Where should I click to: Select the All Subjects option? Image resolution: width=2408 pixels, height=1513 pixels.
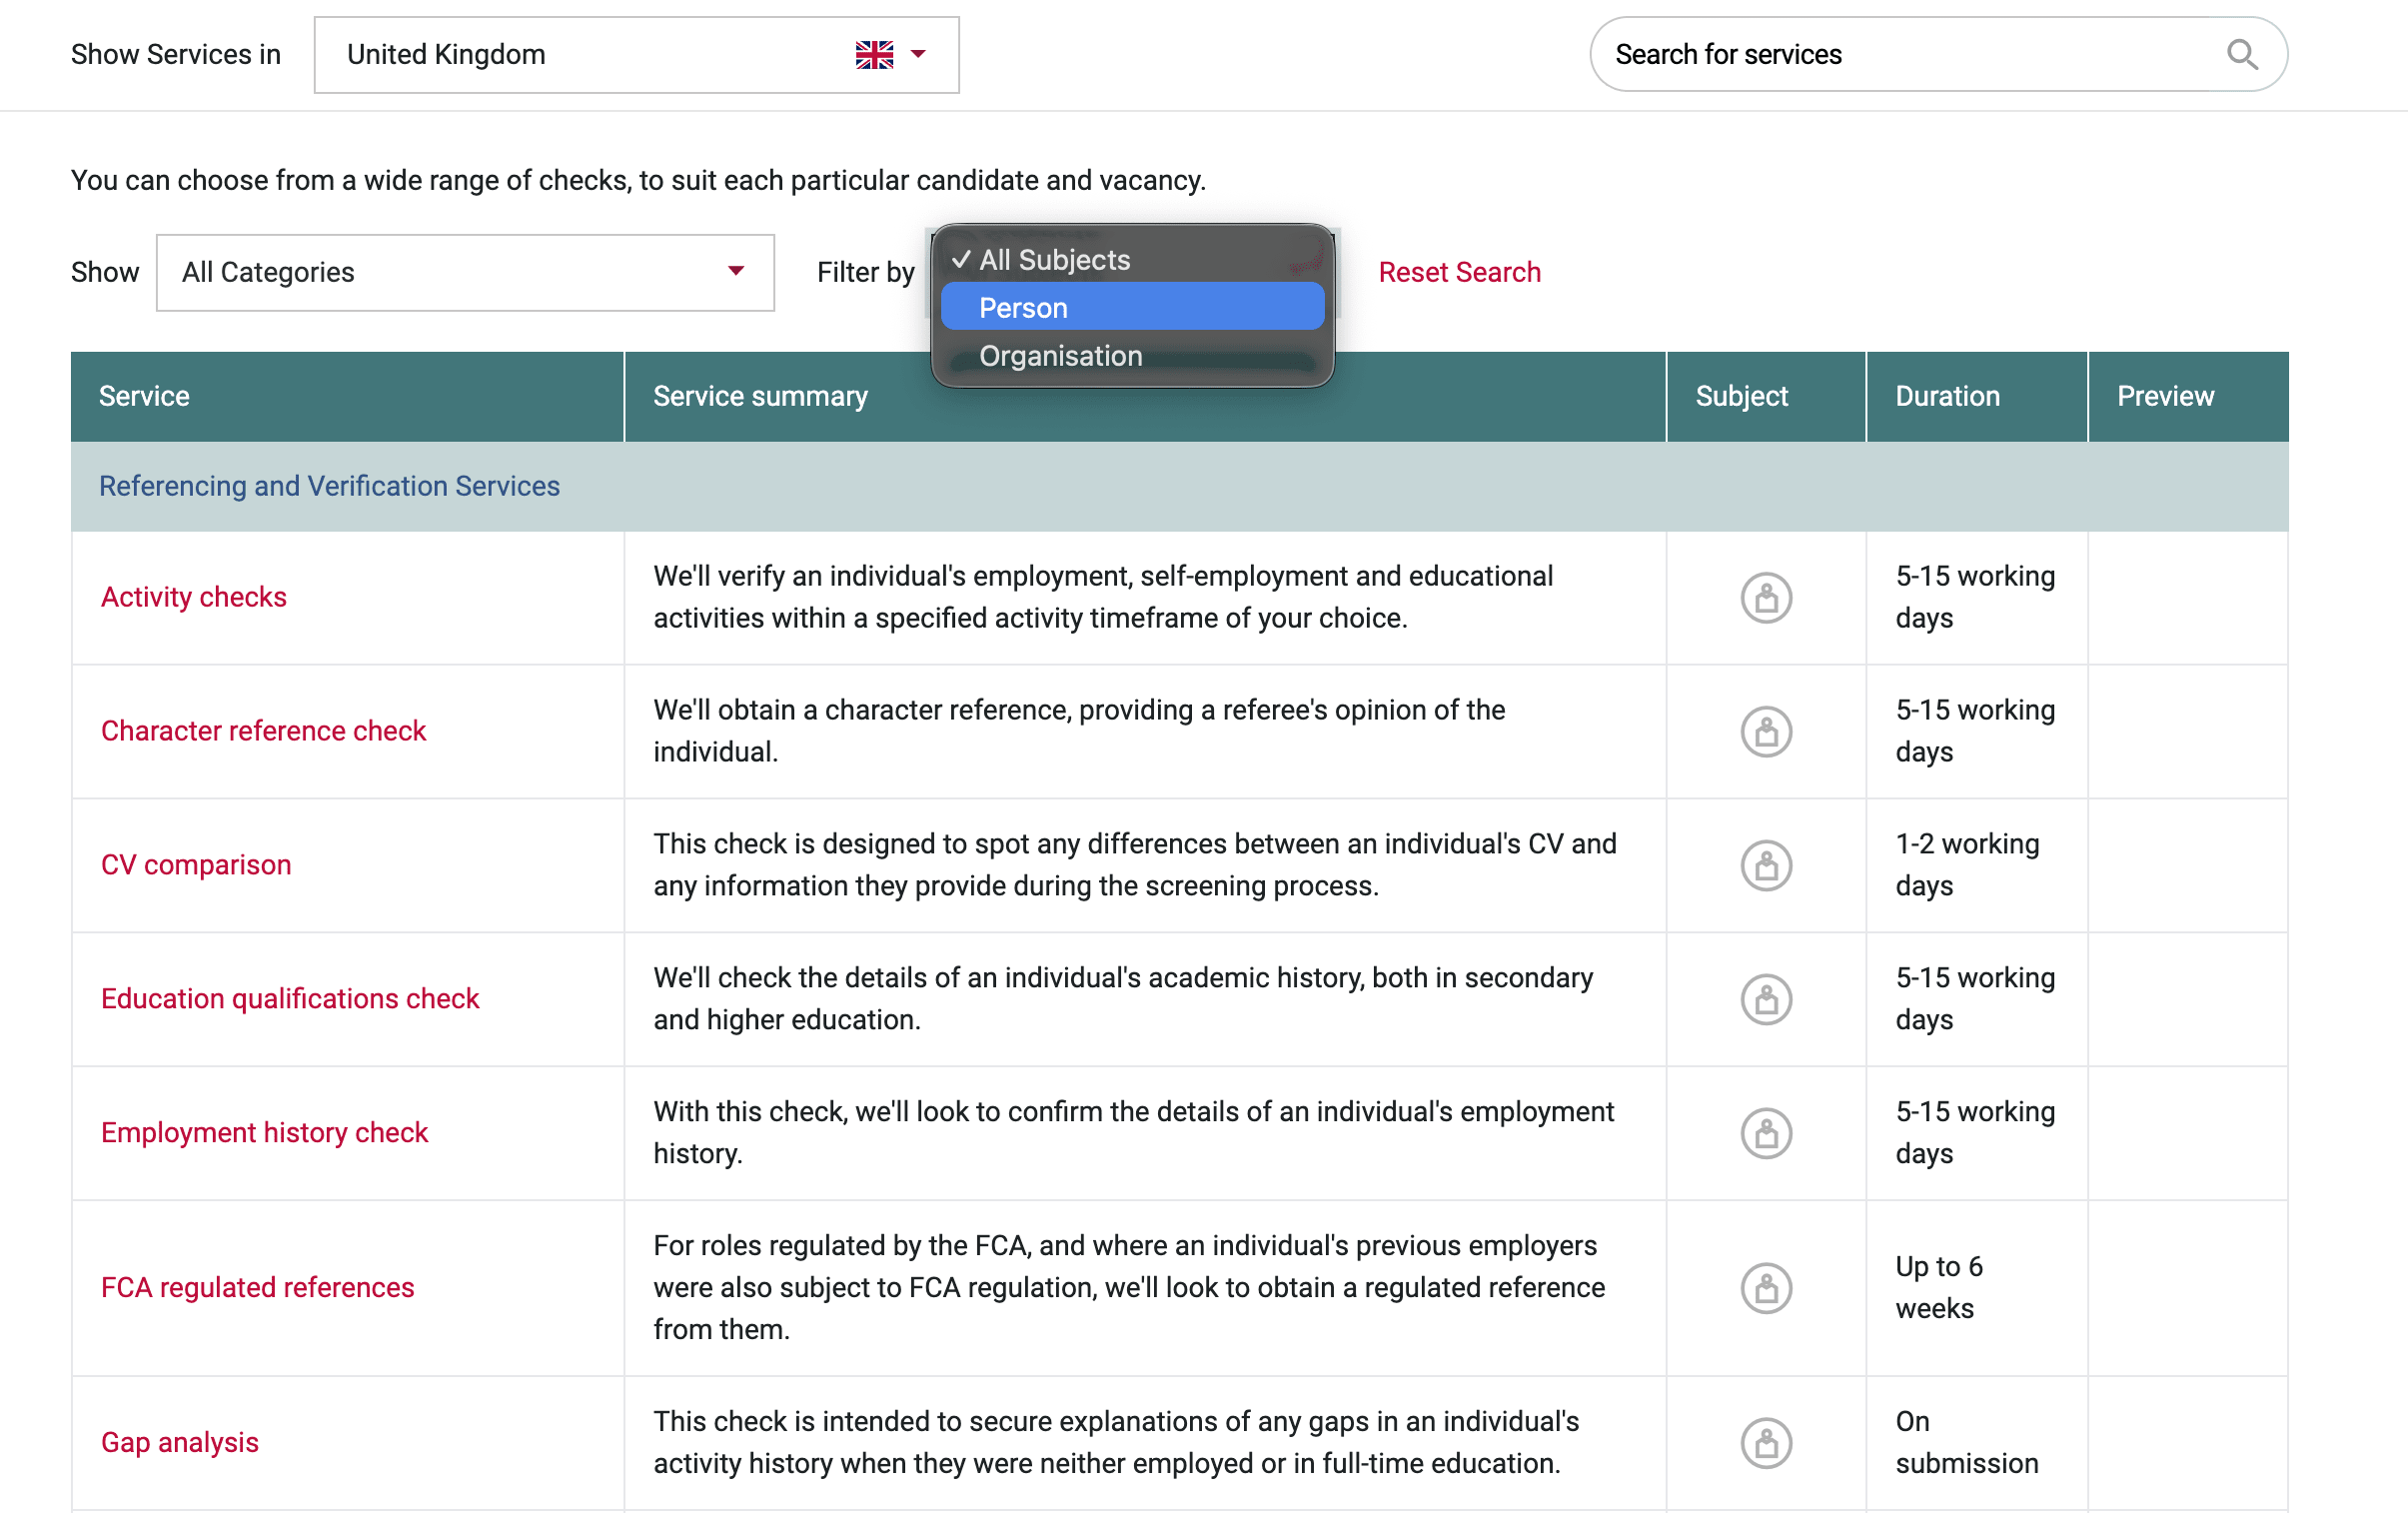(x=1132, y=260)
